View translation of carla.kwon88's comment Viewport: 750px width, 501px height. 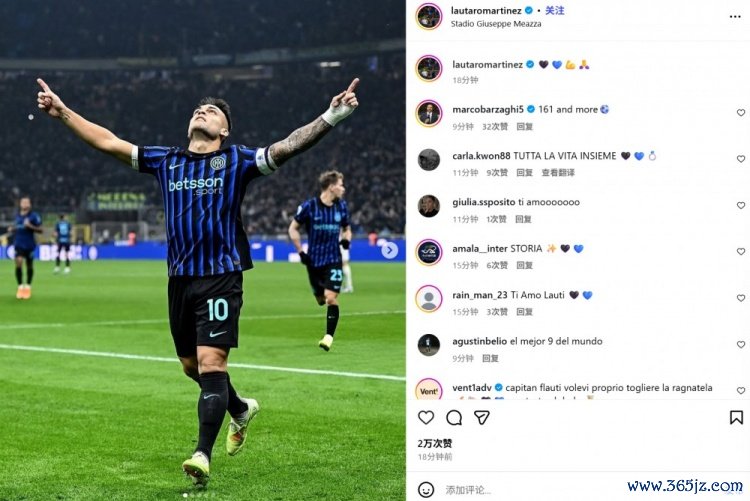click(558, 173)
